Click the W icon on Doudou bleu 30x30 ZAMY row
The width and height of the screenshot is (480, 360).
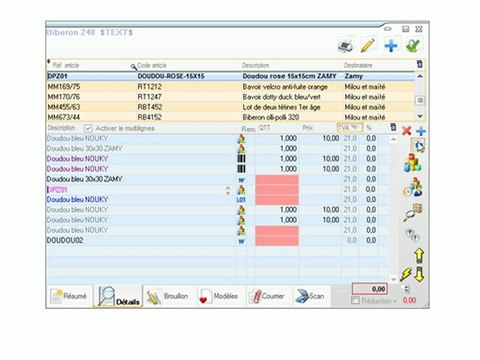coord(241,180)
